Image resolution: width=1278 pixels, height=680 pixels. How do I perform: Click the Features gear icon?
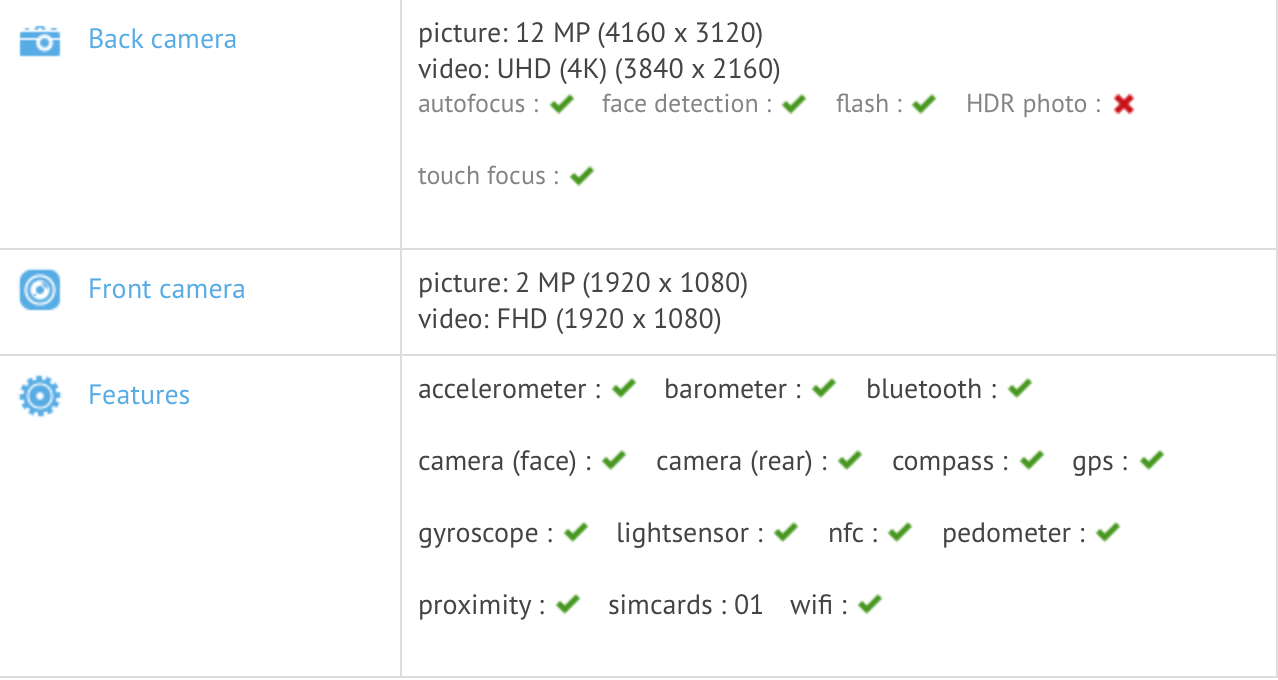point(40,396)
